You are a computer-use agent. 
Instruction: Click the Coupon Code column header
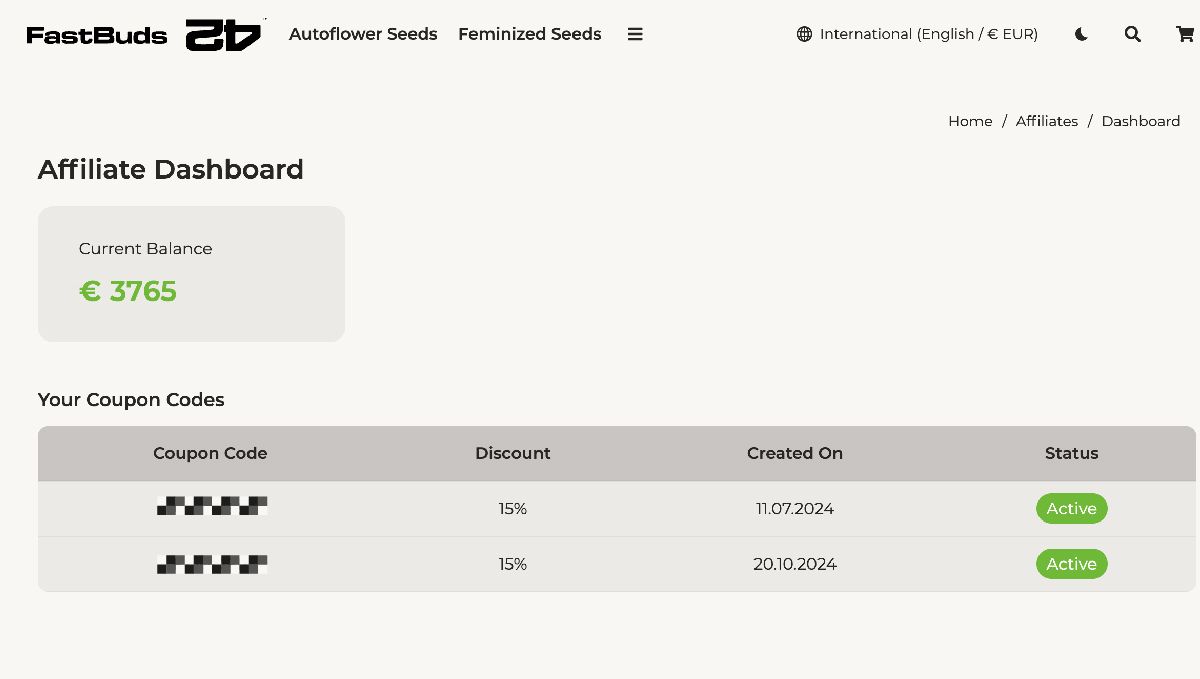210,453
